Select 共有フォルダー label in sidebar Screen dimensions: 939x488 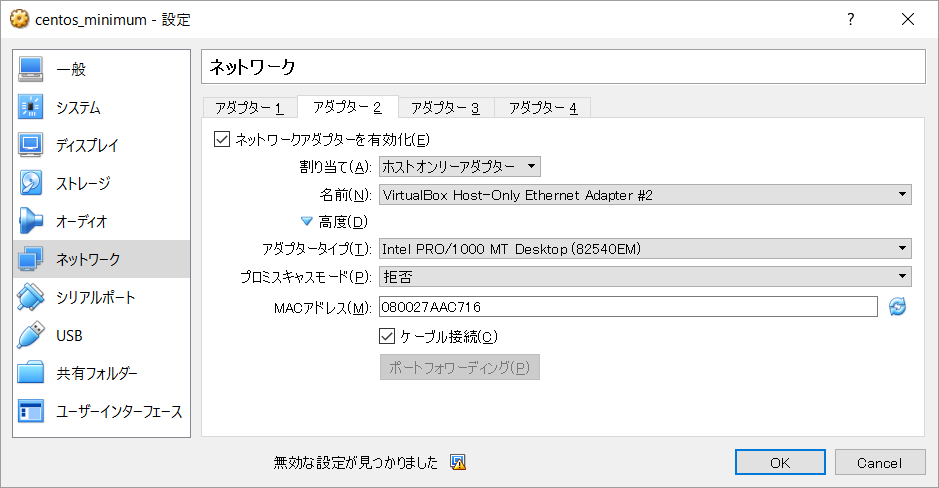[x=97, y=374]
